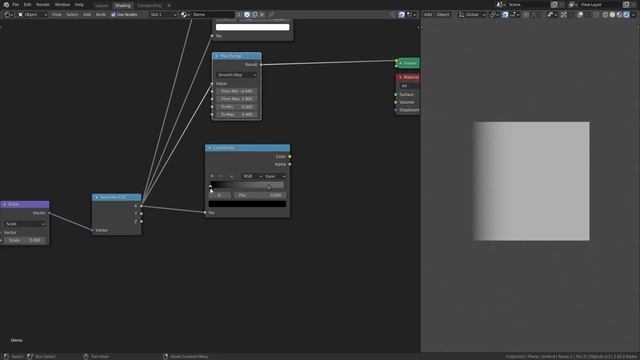Select the Shading workspace tab
This screenshot has height=360, width=640.
123,6
